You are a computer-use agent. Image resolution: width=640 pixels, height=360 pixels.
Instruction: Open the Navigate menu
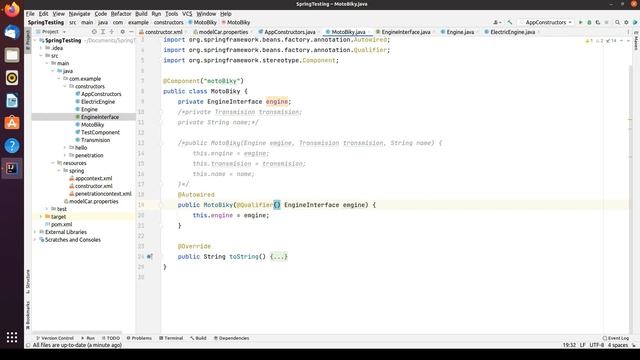[79, 13]
